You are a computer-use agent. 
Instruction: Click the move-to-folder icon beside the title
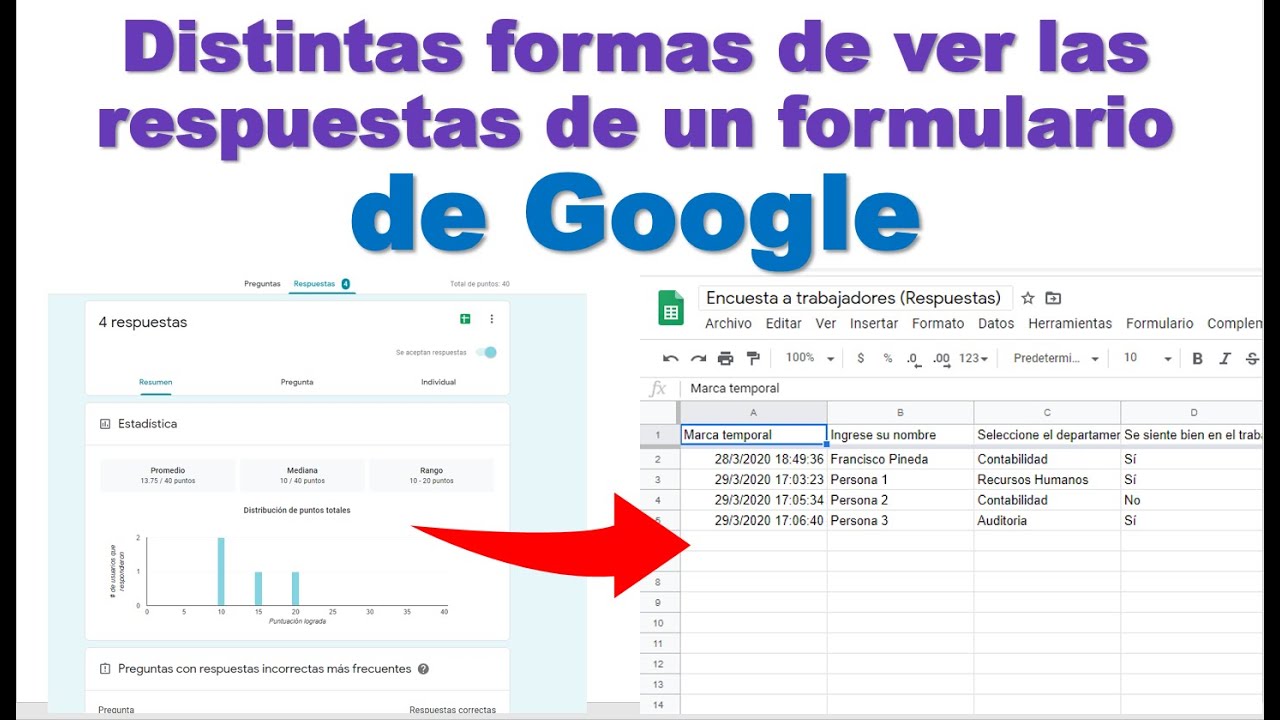pos(1053,298)
